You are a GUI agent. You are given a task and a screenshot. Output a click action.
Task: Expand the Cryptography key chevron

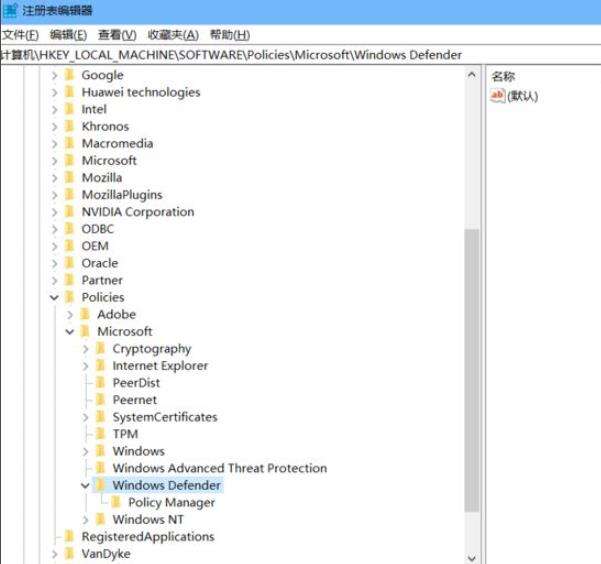point(85,349)
